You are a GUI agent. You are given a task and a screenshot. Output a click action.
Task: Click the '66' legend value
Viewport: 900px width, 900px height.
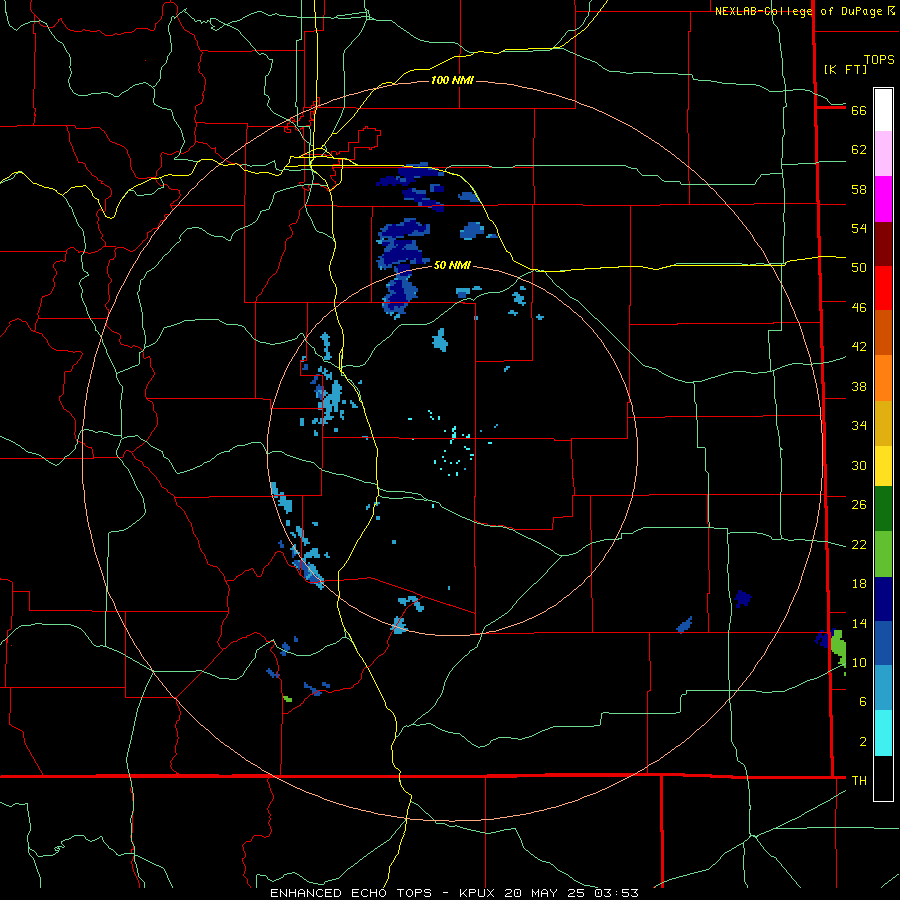859,110
